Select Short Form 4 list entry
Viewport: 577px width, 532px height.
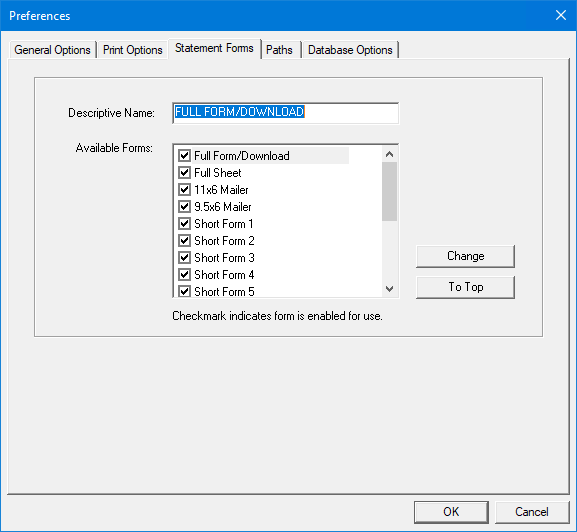pos(224,274)
